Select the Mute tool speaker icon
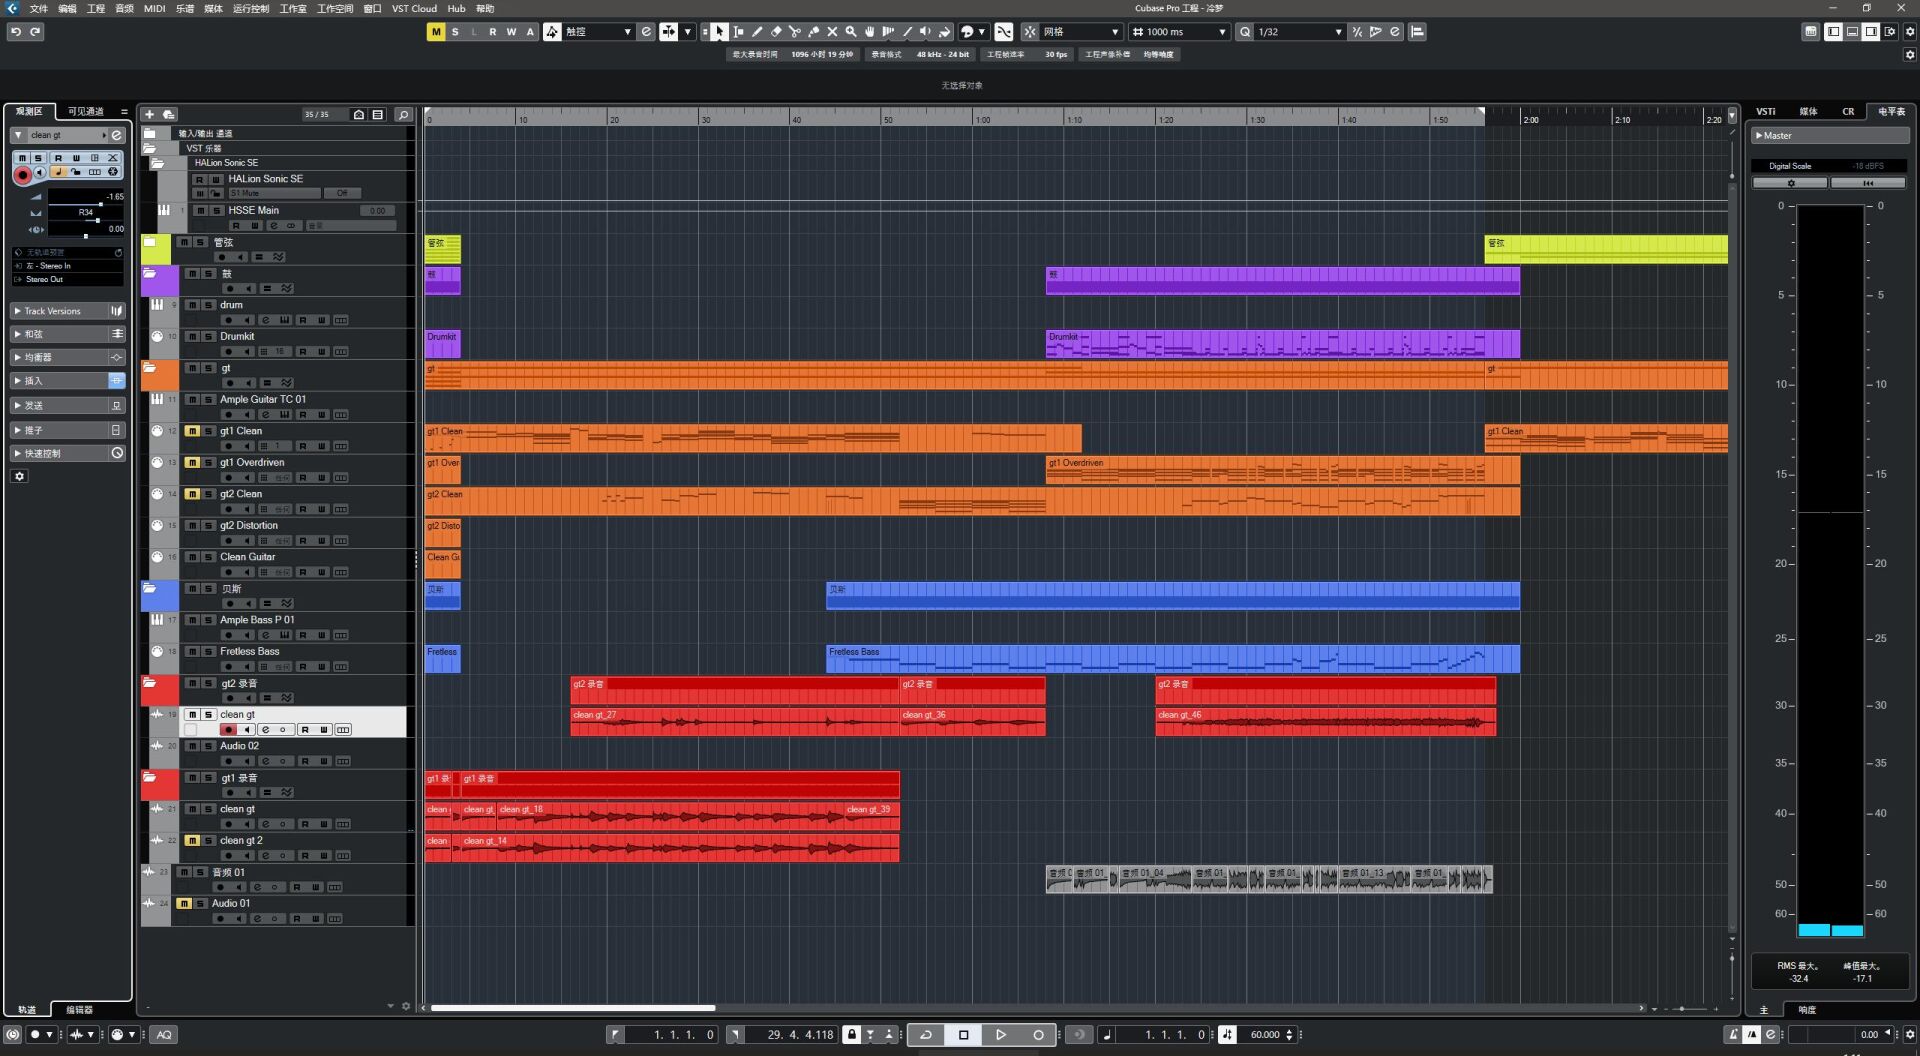Image resolution: width=1920 pixels, height=1056 pixels. coord(926,31)
